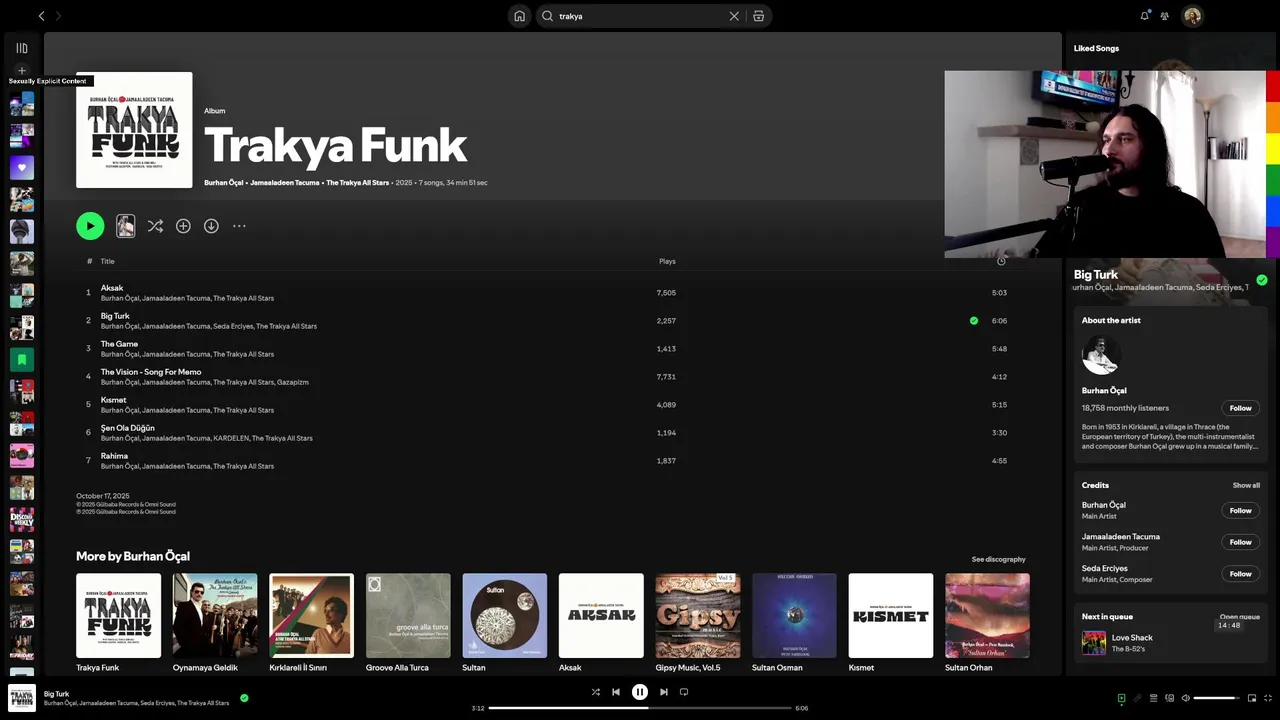
Task: Clear the search text with X
Action: coord(734,16)
